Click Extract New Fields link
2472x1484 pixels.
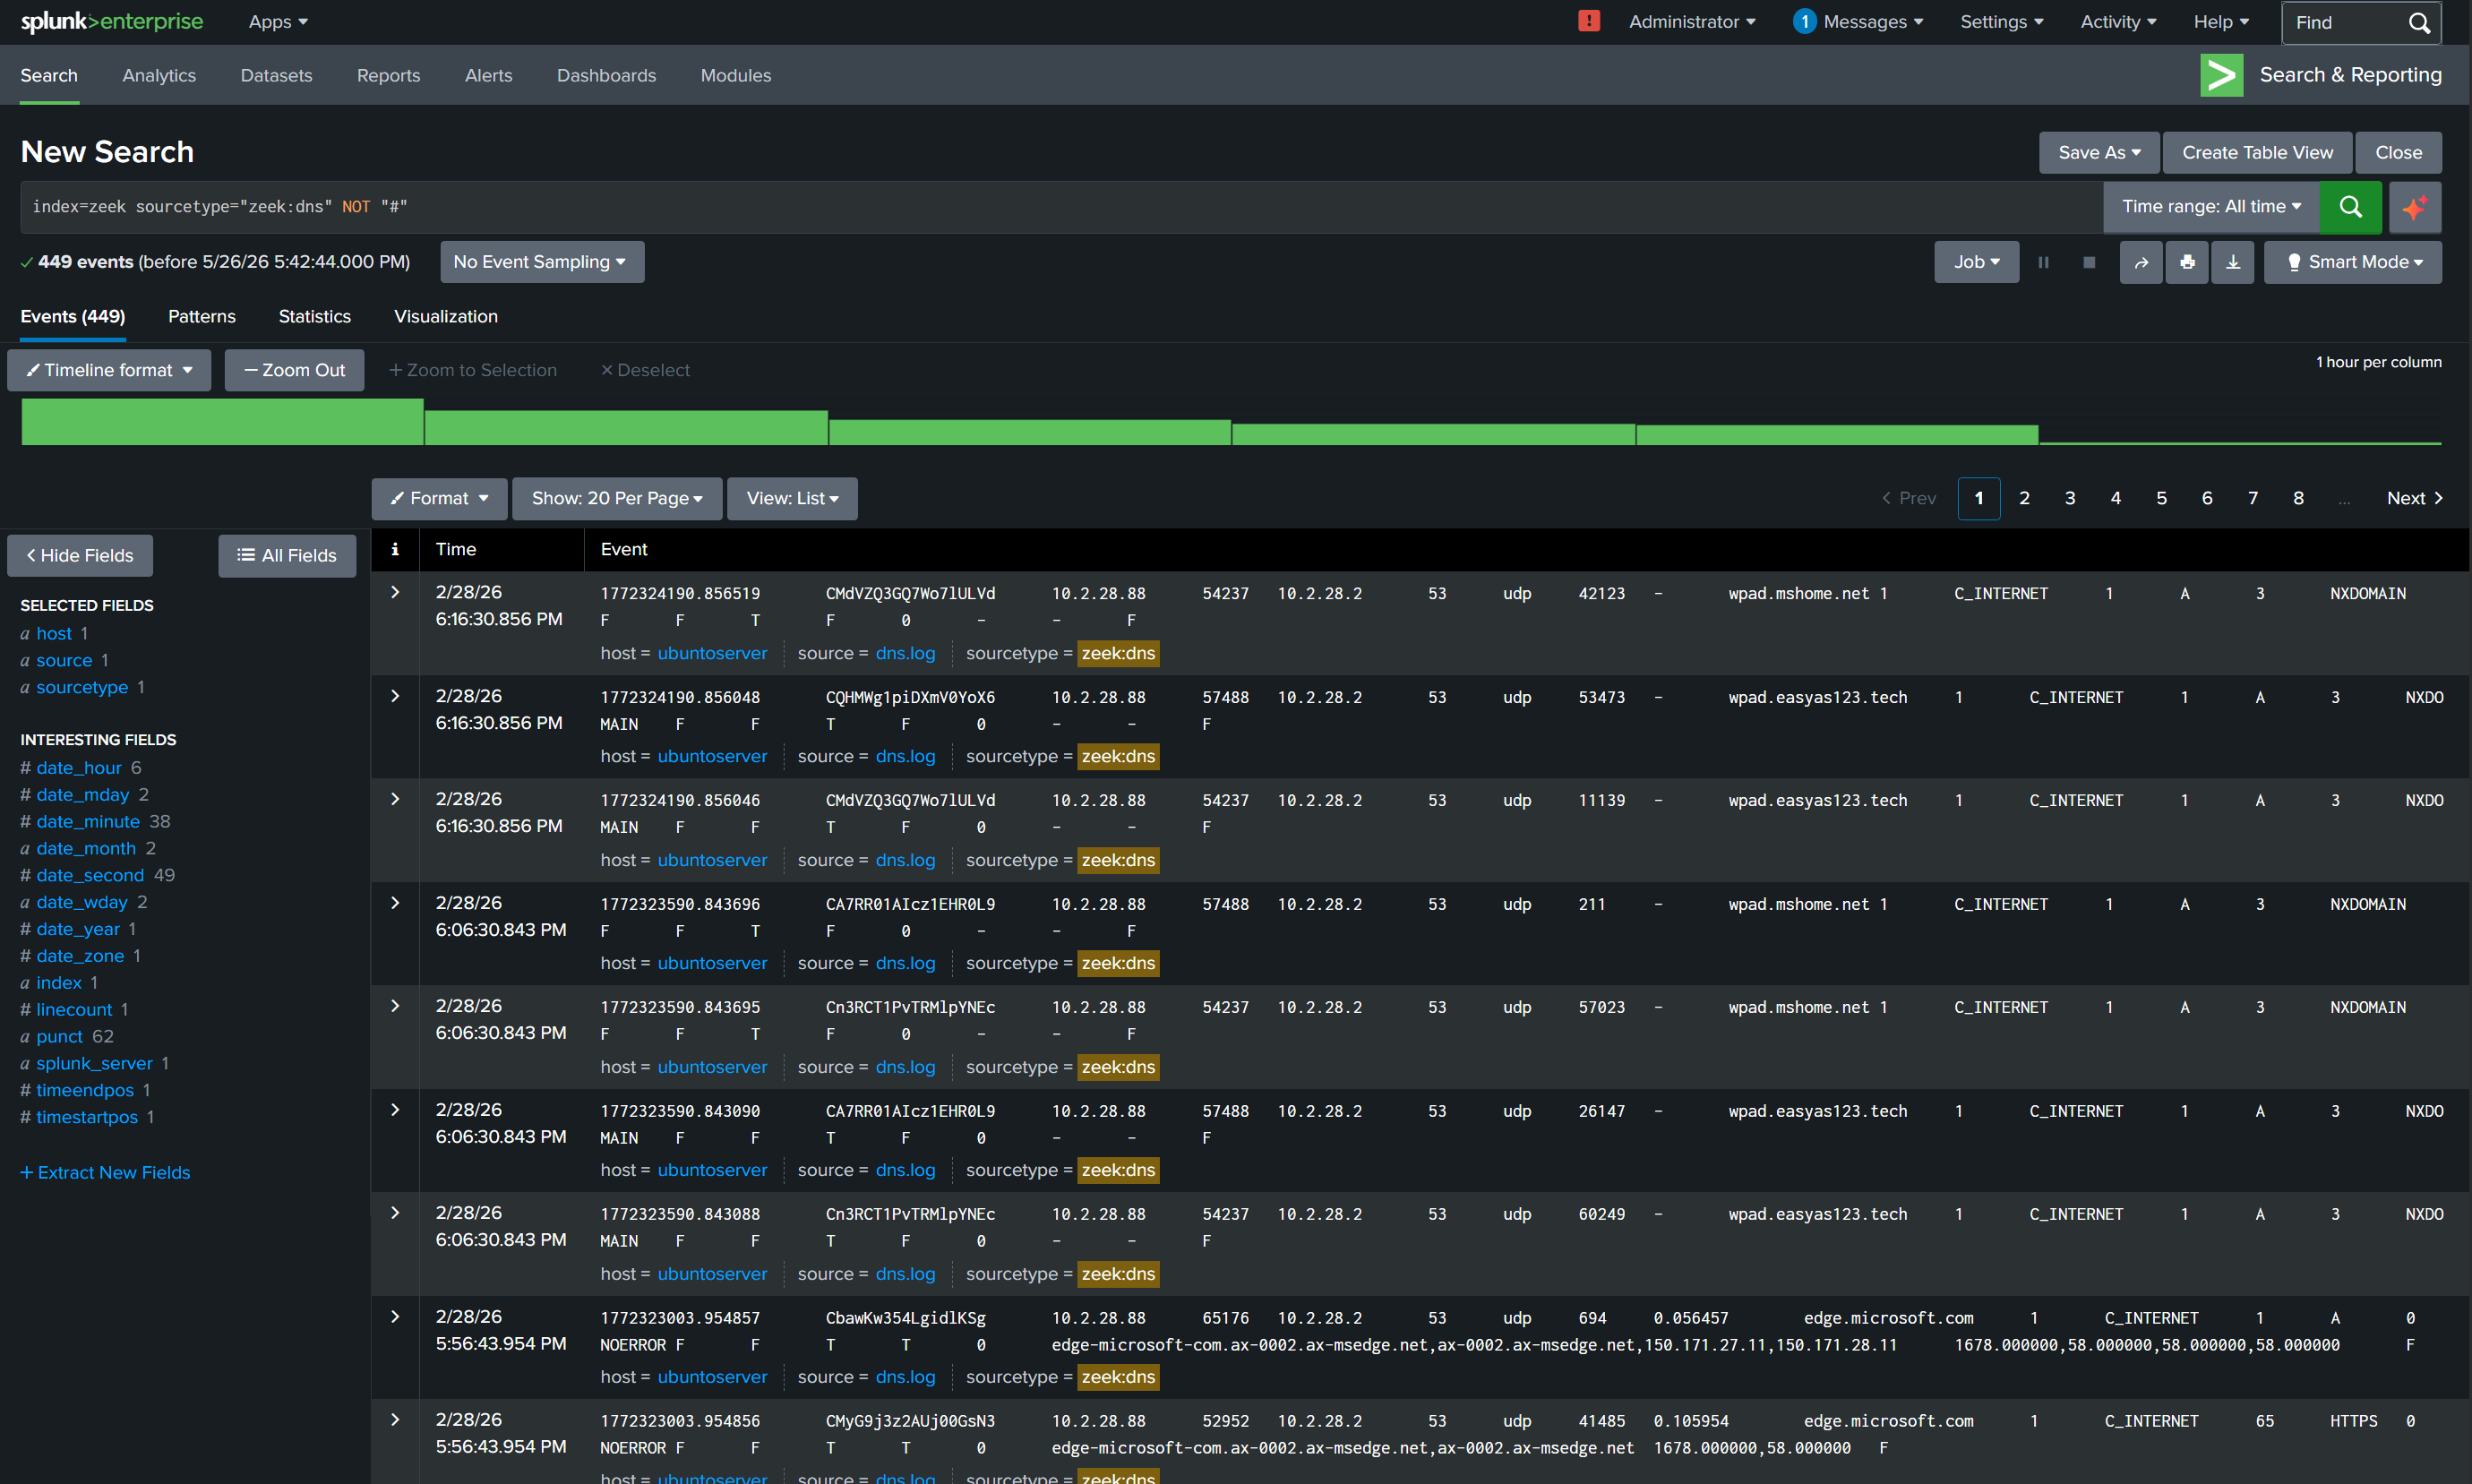point(105,1172)
